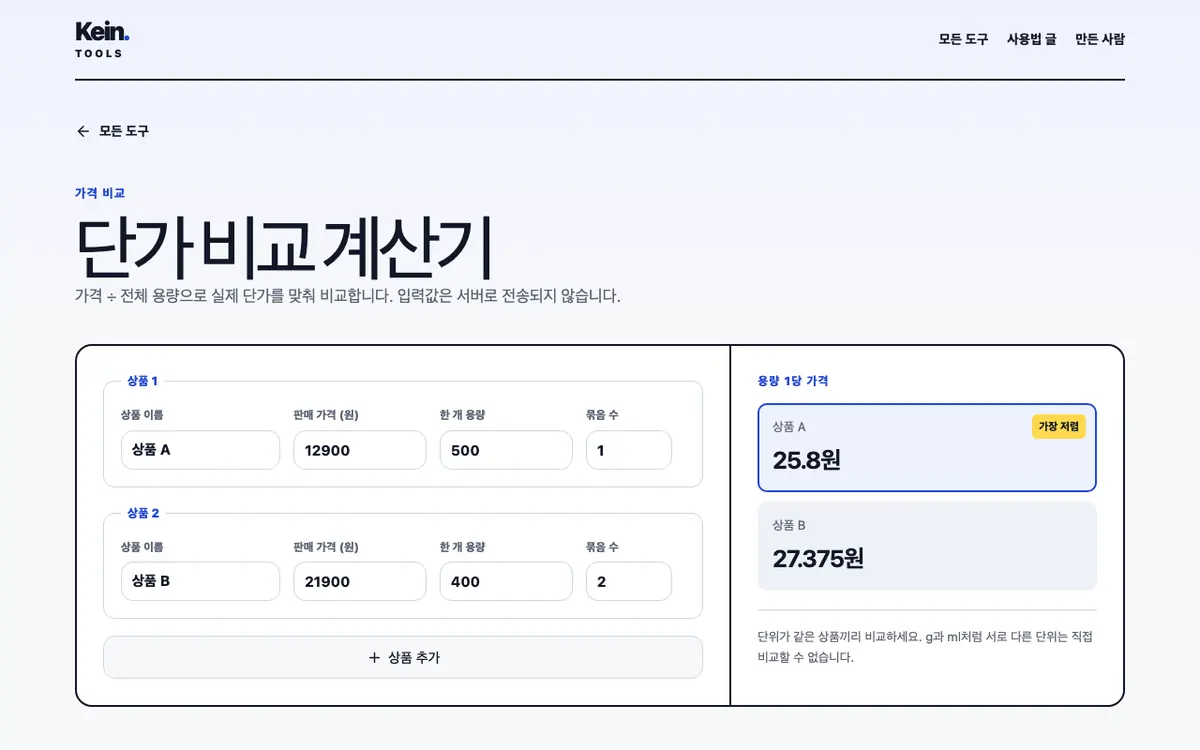Click 가격 비교 category label
Viewport: 1200px width, 750px height.
click(100, 193)
